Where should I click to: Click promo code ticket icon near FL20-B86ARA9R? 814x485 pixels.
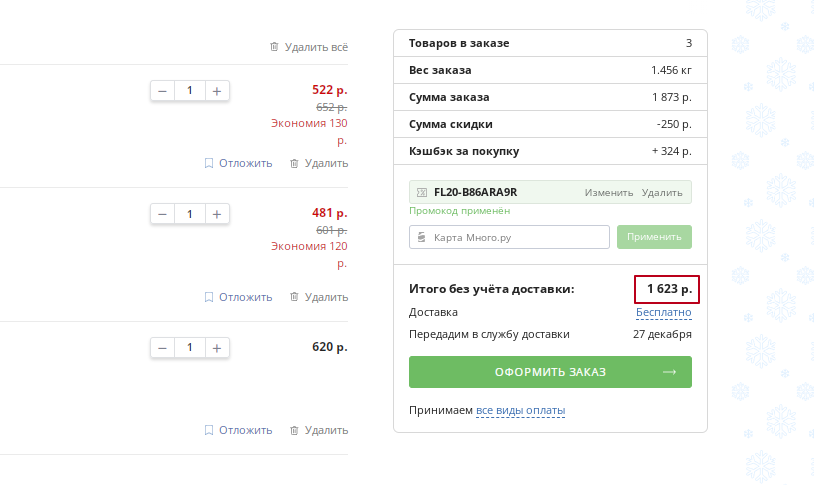pyautogui.click(x=422, y=192)
